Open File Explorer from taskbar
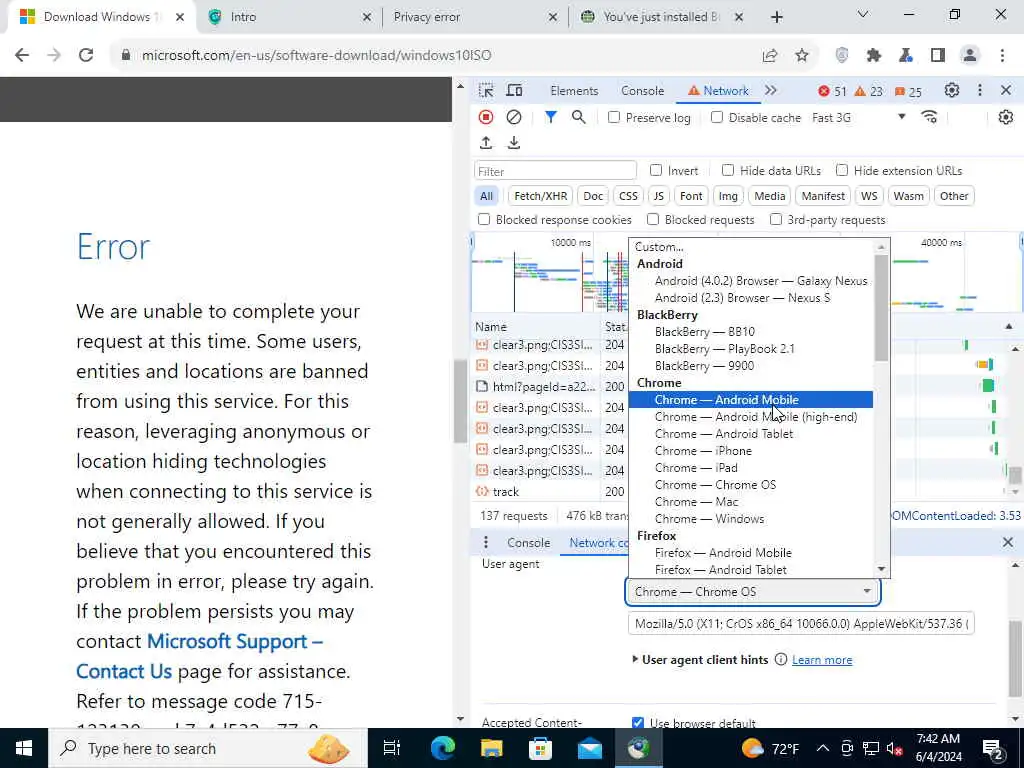The image size is (1024, 768). click(492, 748)
